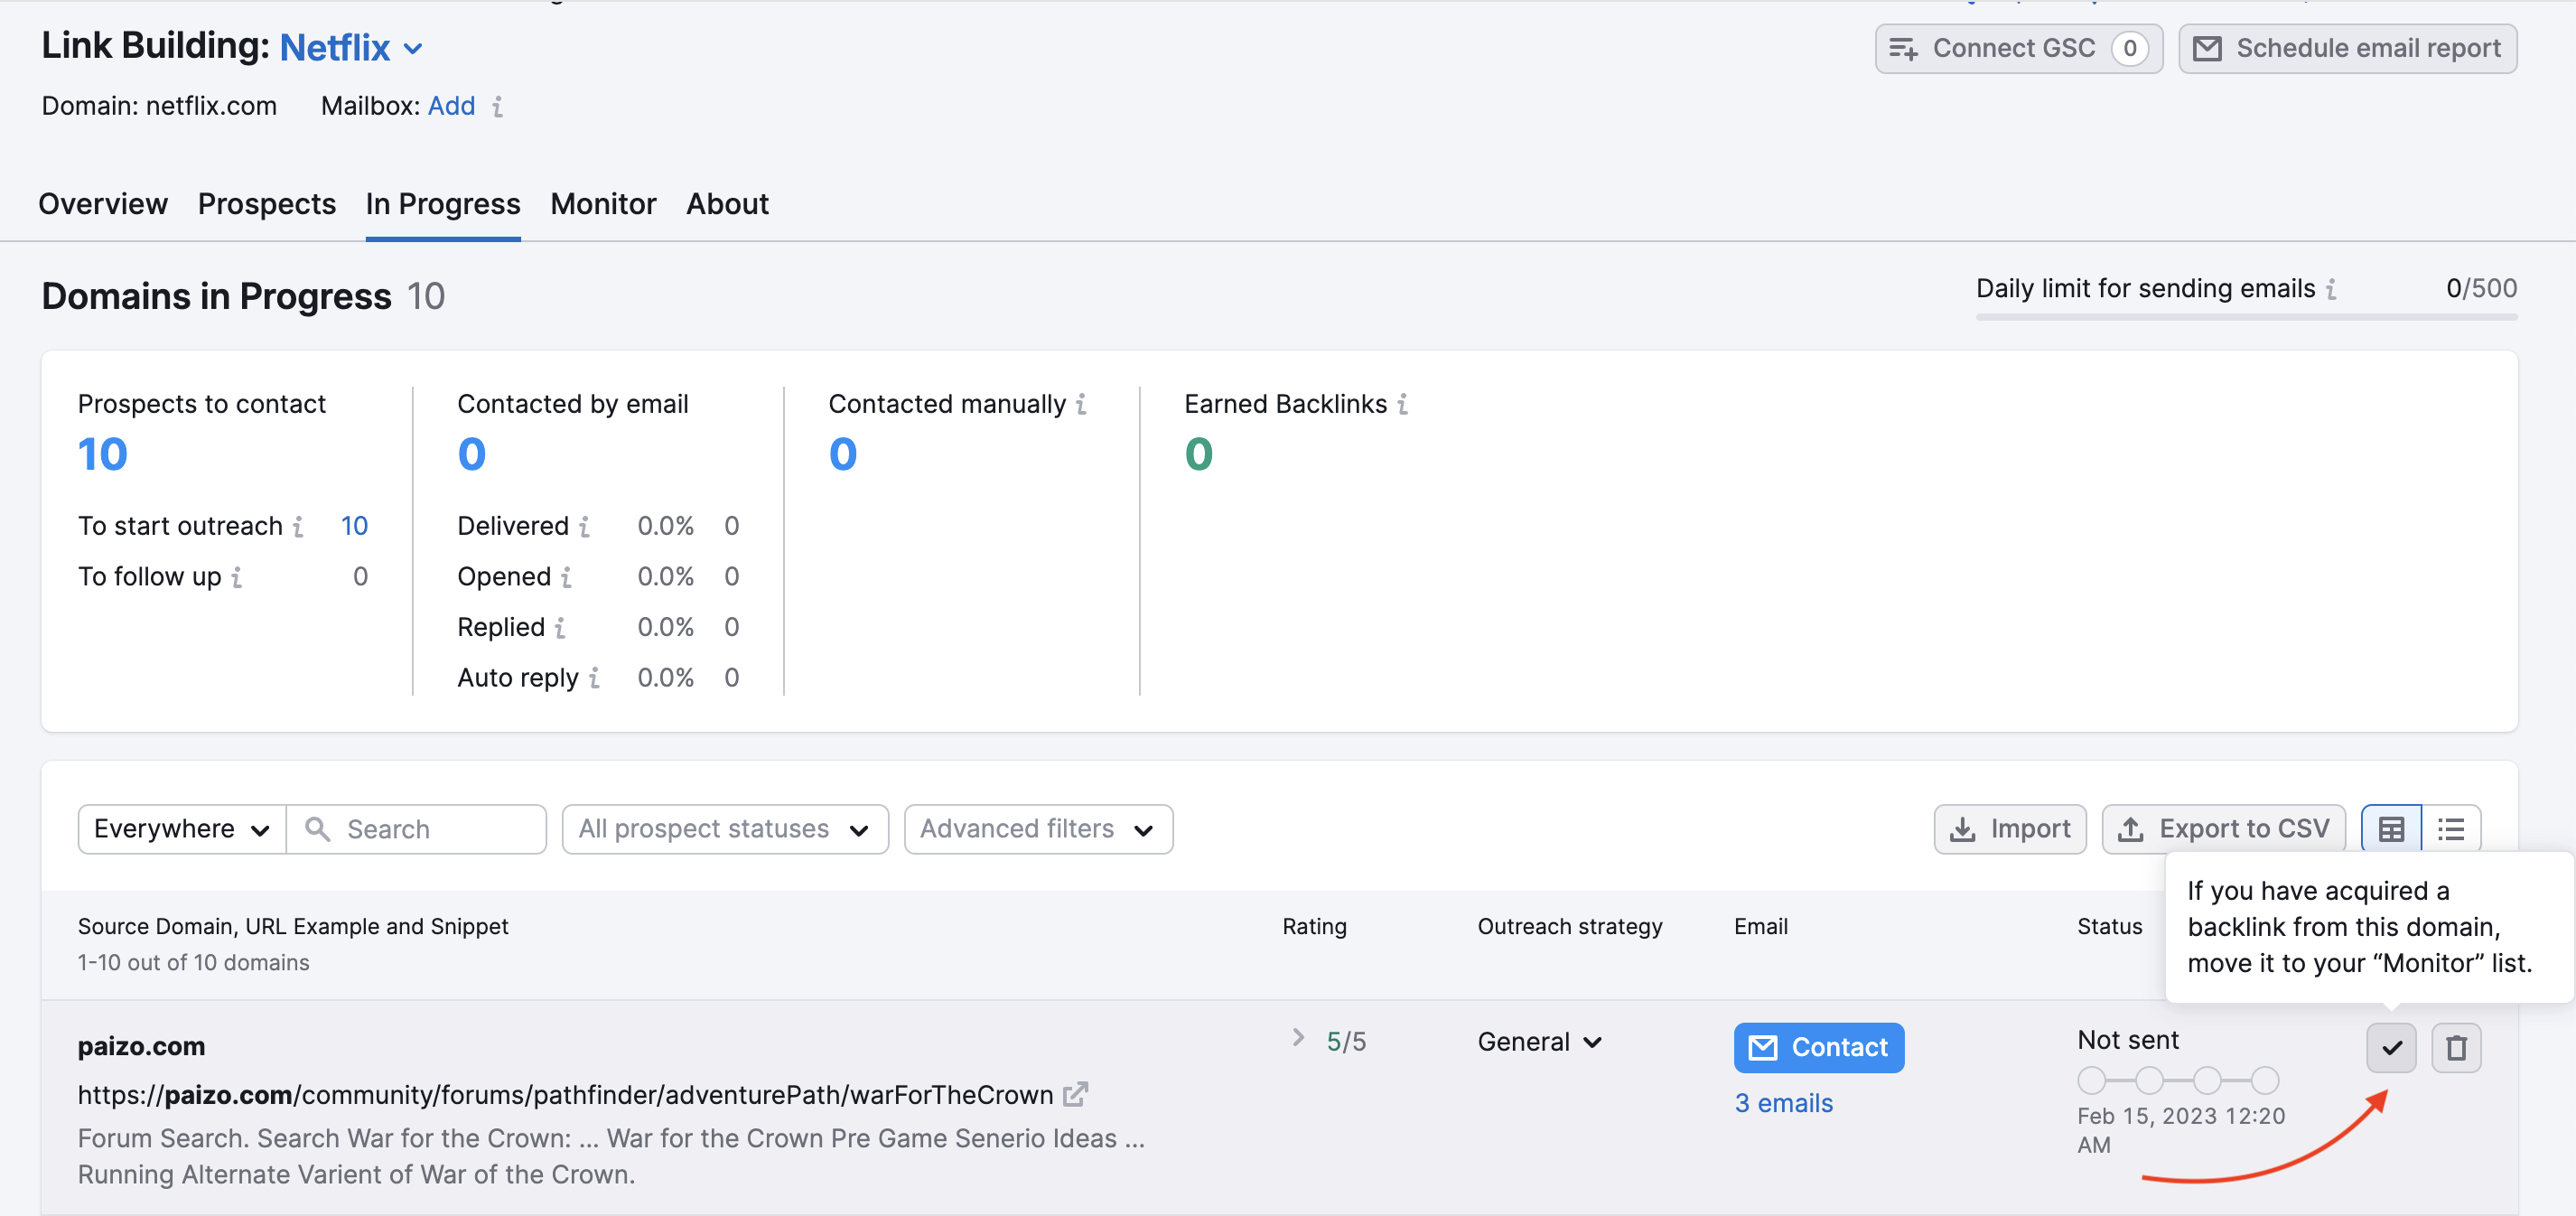Open the external link icon for paizo.com URL

(1076, 1094)
